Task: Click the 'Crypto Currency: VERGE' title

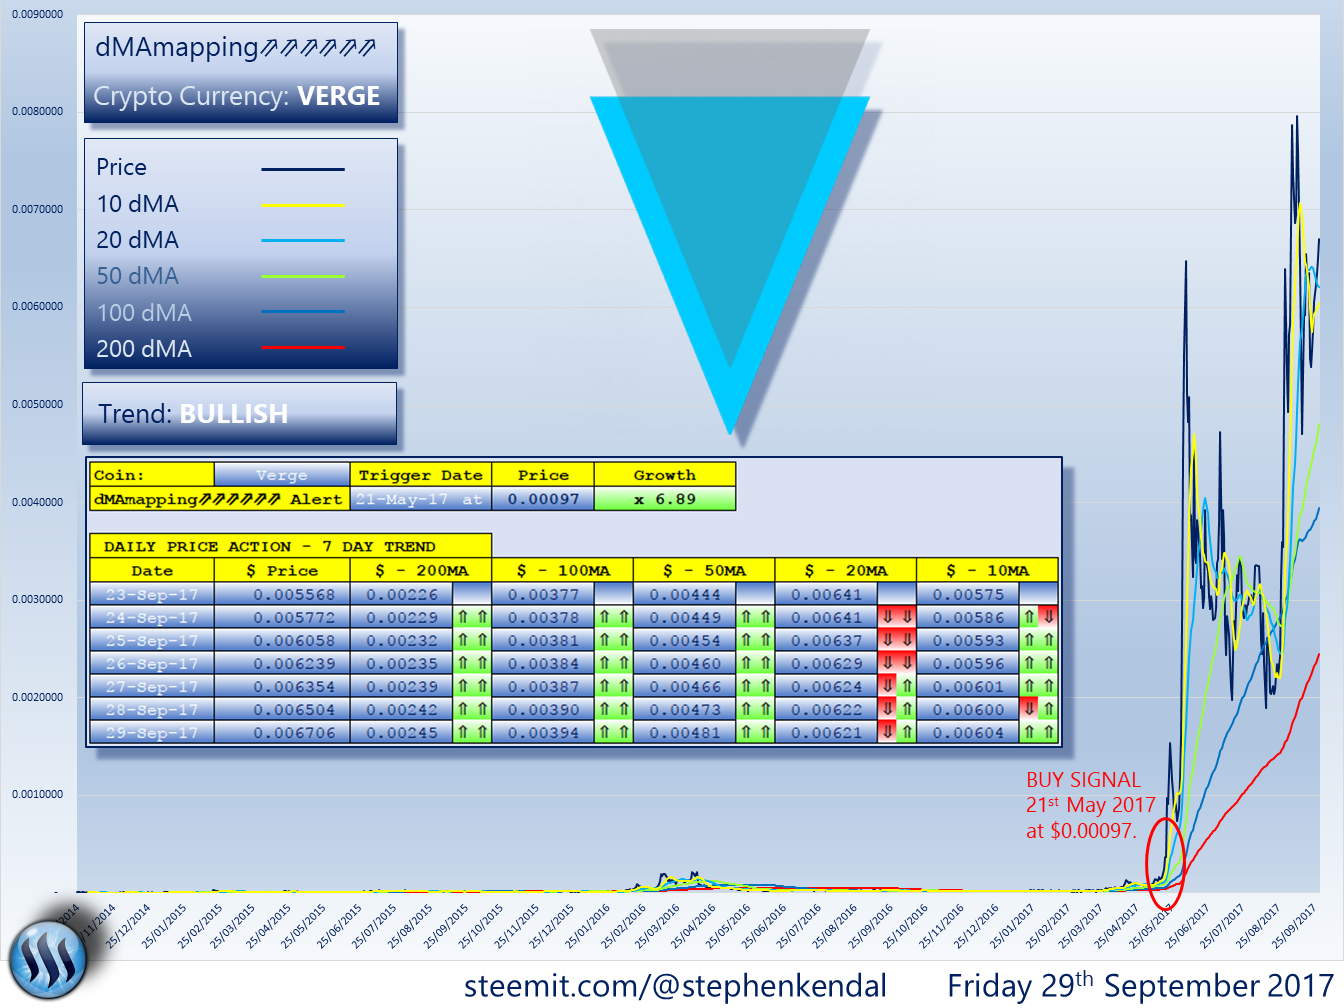Action: (237, 96)
